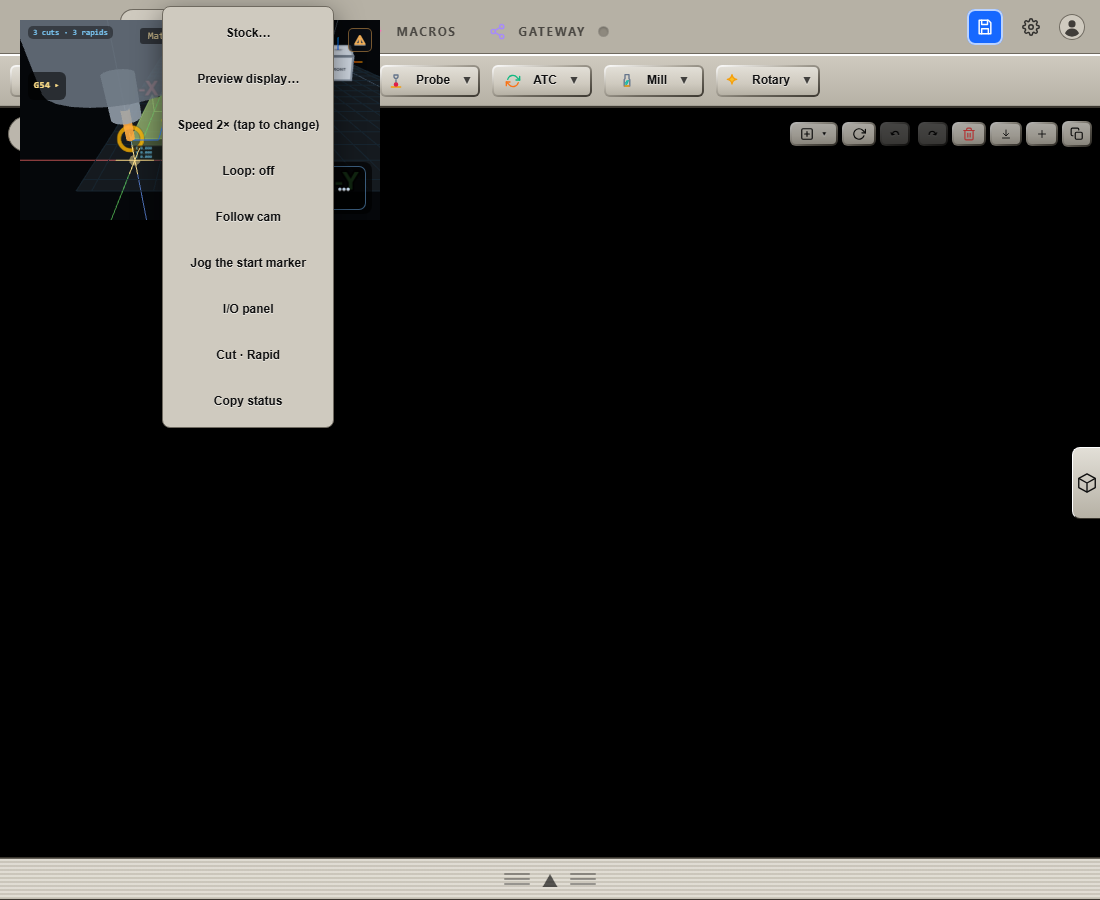The height and width of the screenshot is (900, 1100).
Task: Click the gray Gateway status dot
Action: 603,32
